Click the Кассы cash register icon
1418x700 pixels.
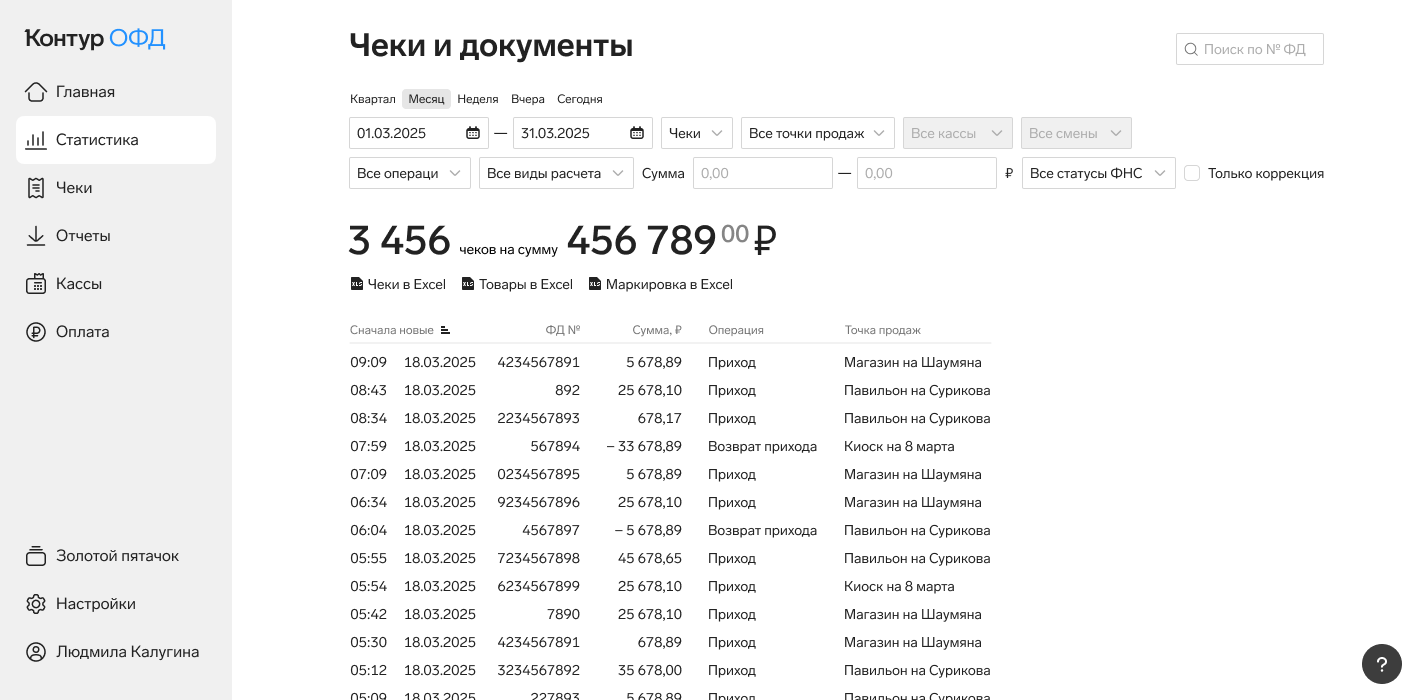(x=36, y=284)
